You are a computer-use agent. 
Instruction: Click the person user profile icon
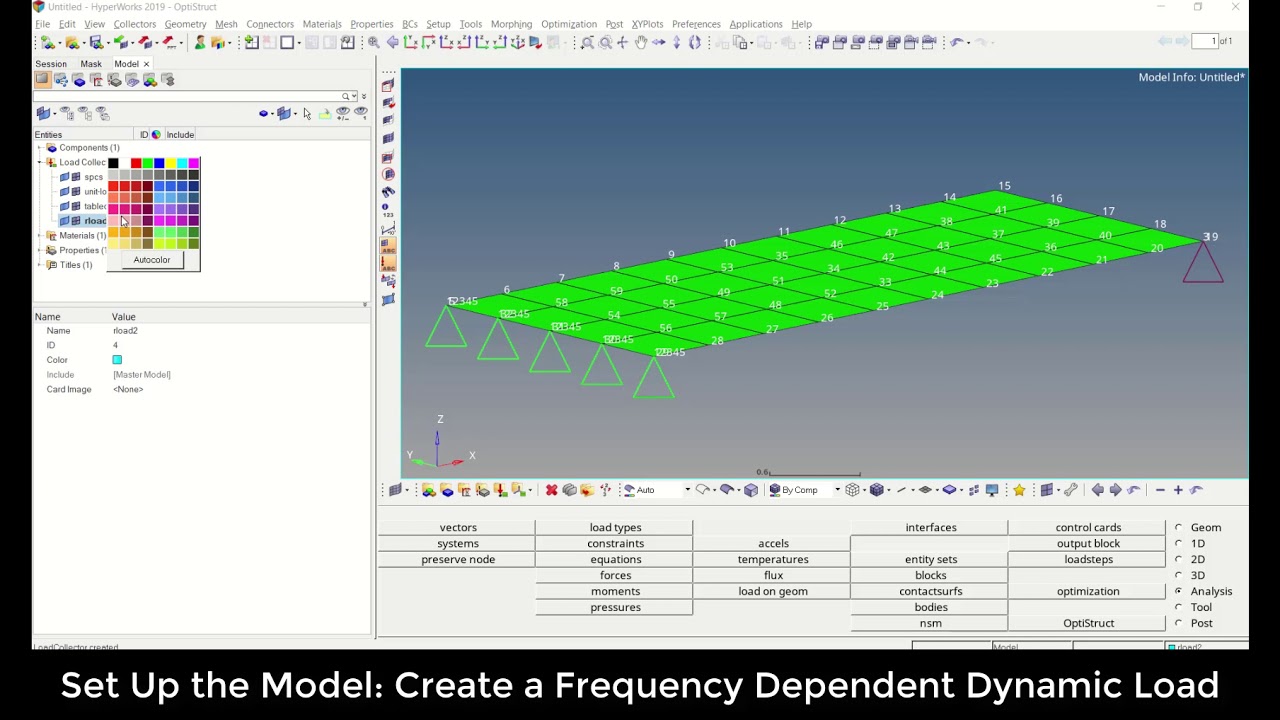pos(200,42)
